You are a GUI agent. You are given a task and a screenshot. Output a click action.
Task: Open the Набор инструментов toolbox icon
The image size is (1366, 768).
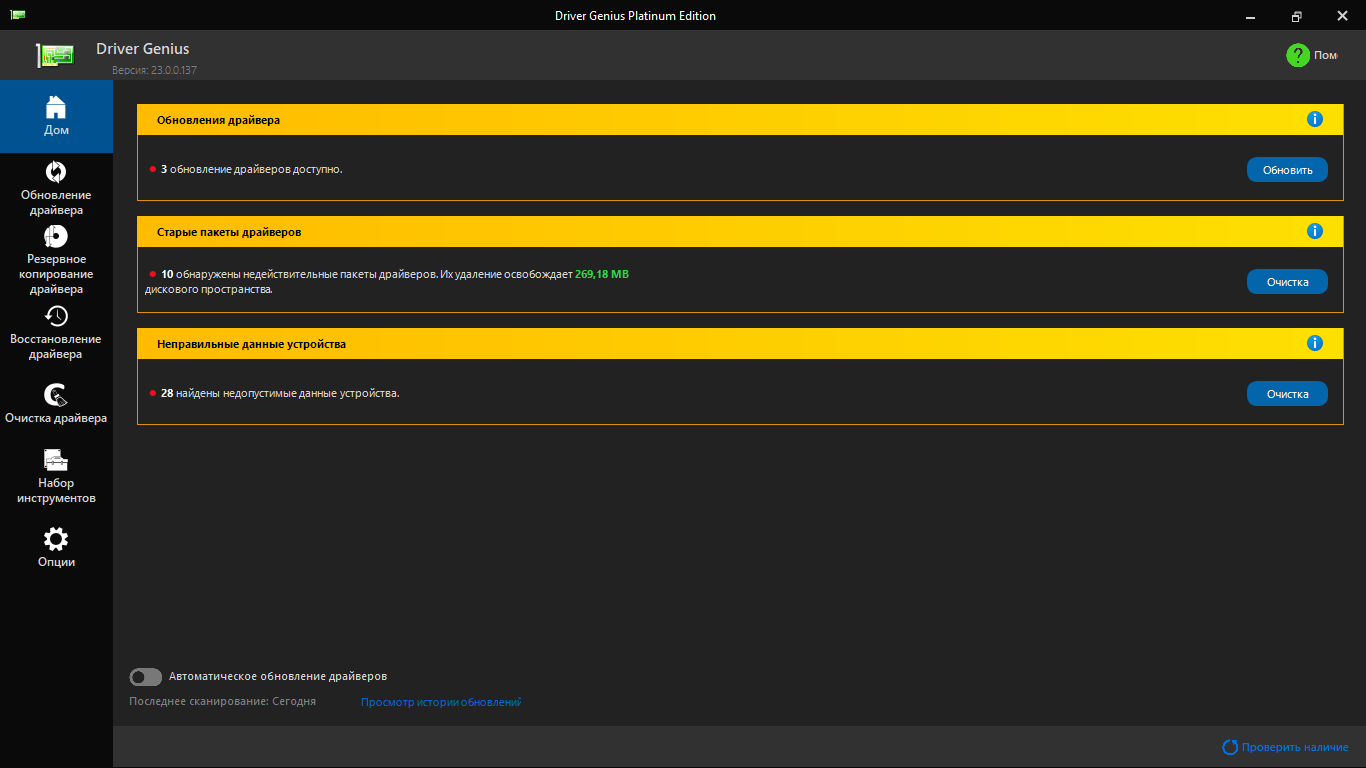click(x=56, y=460)
